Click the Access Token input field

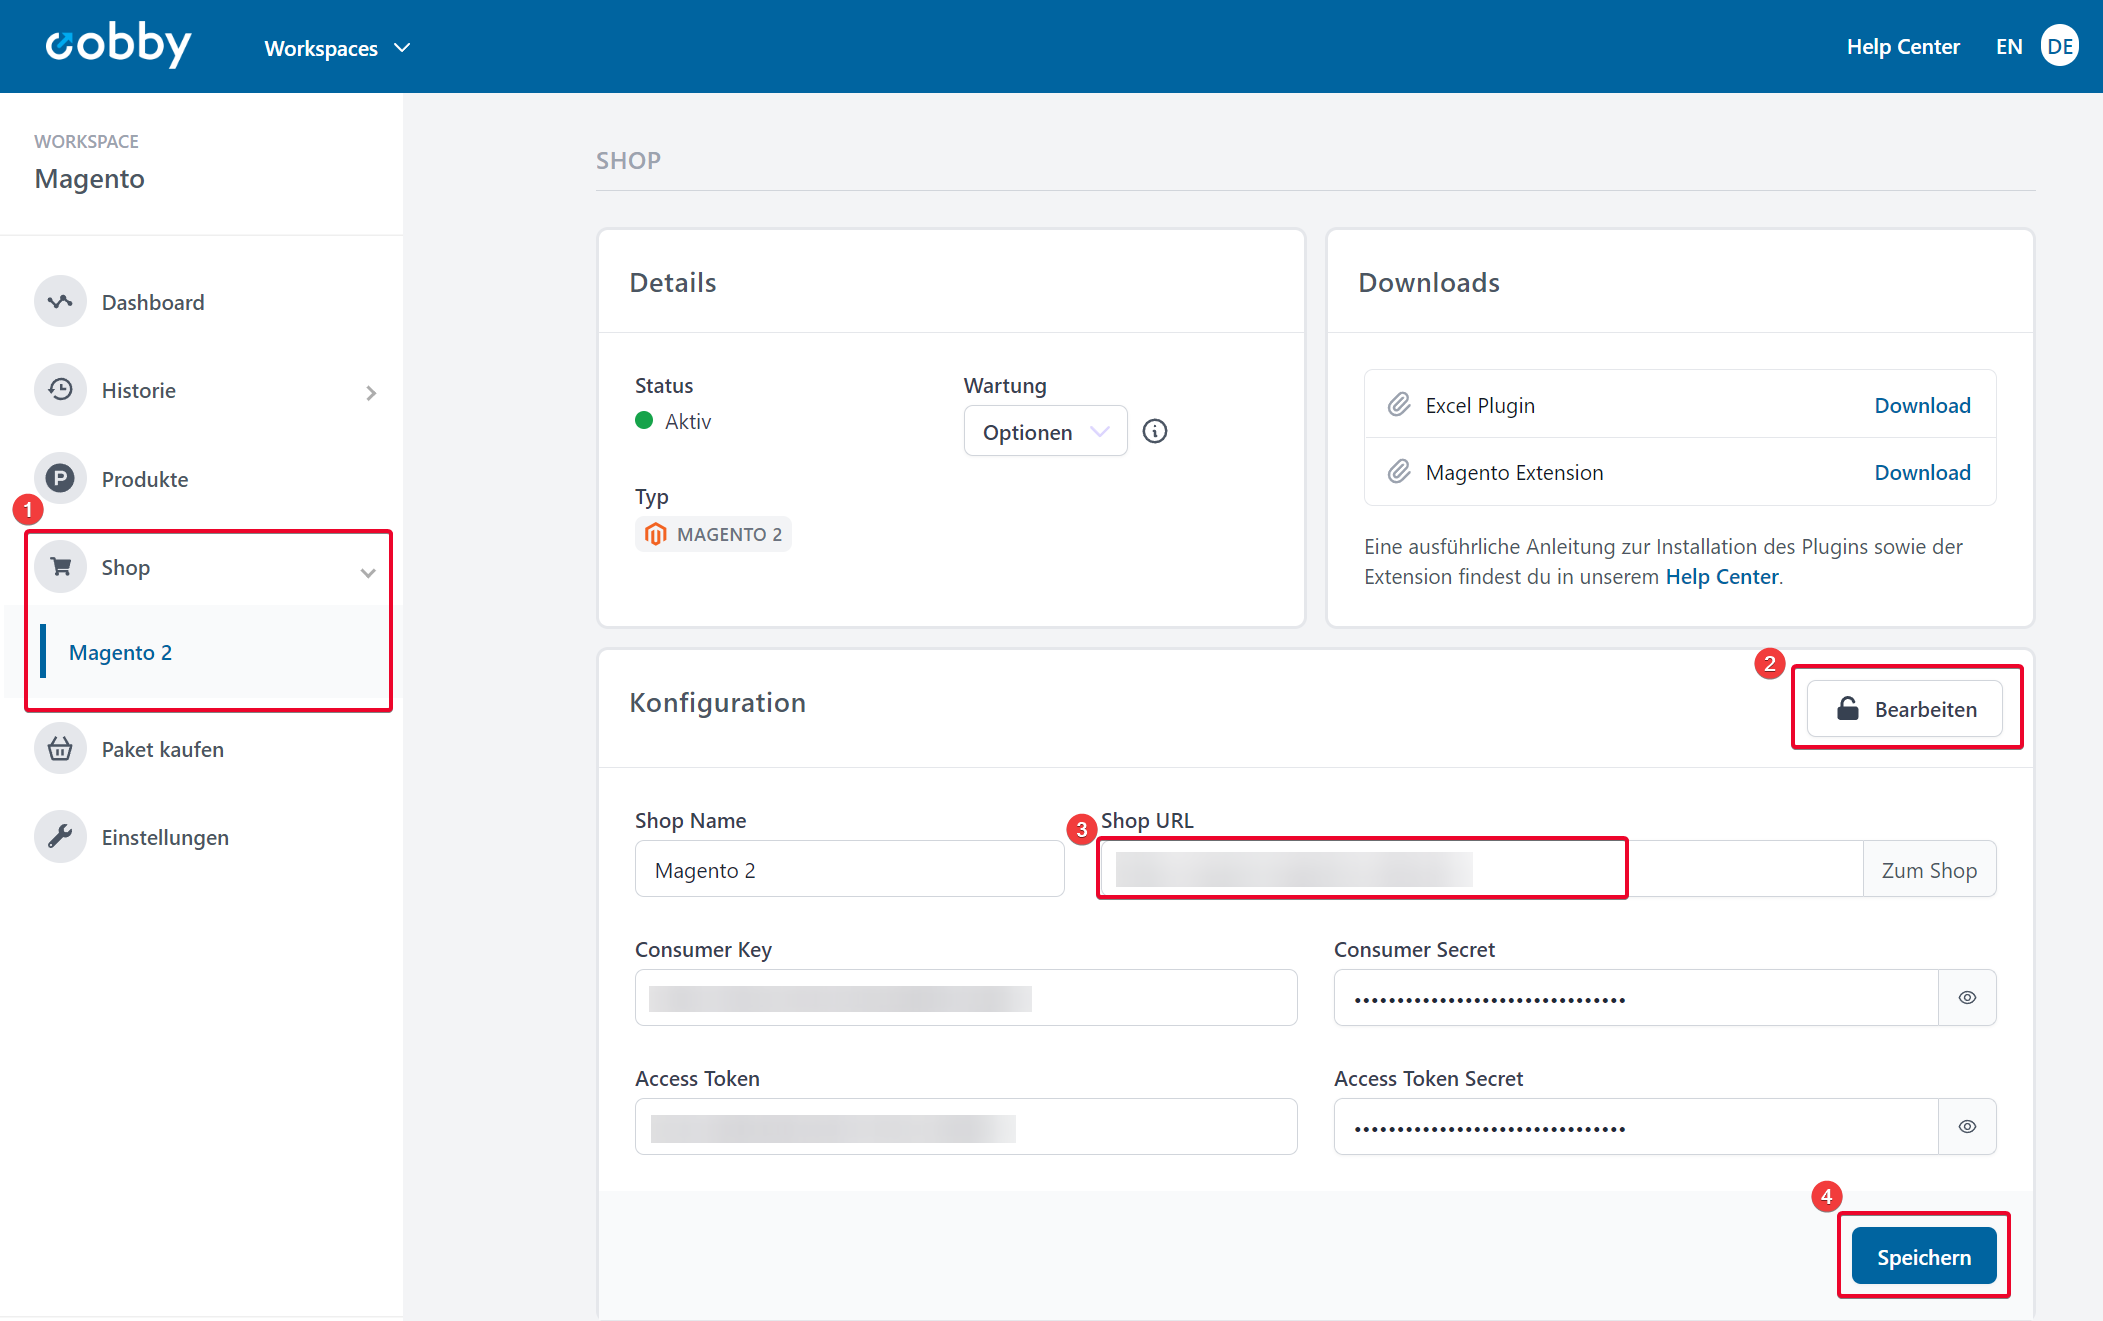point(966,1126)
